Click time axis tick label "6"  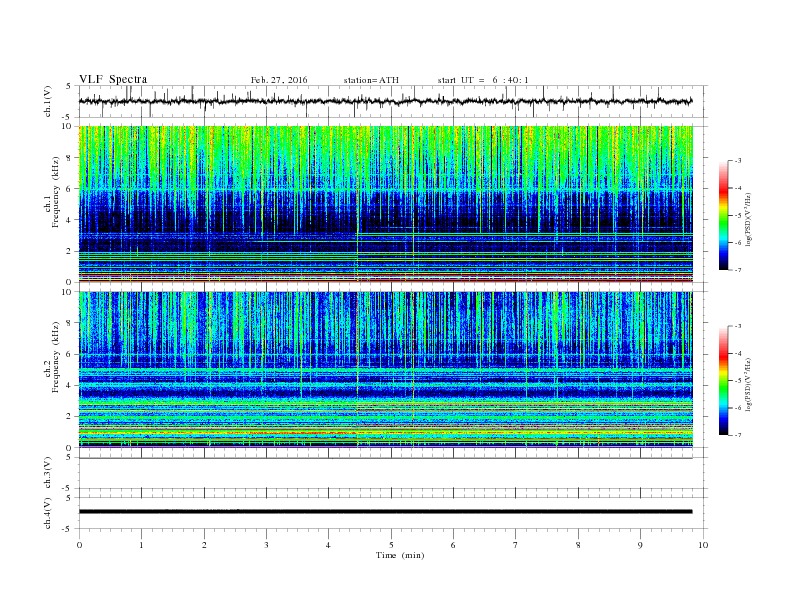[x=453, y=545]
